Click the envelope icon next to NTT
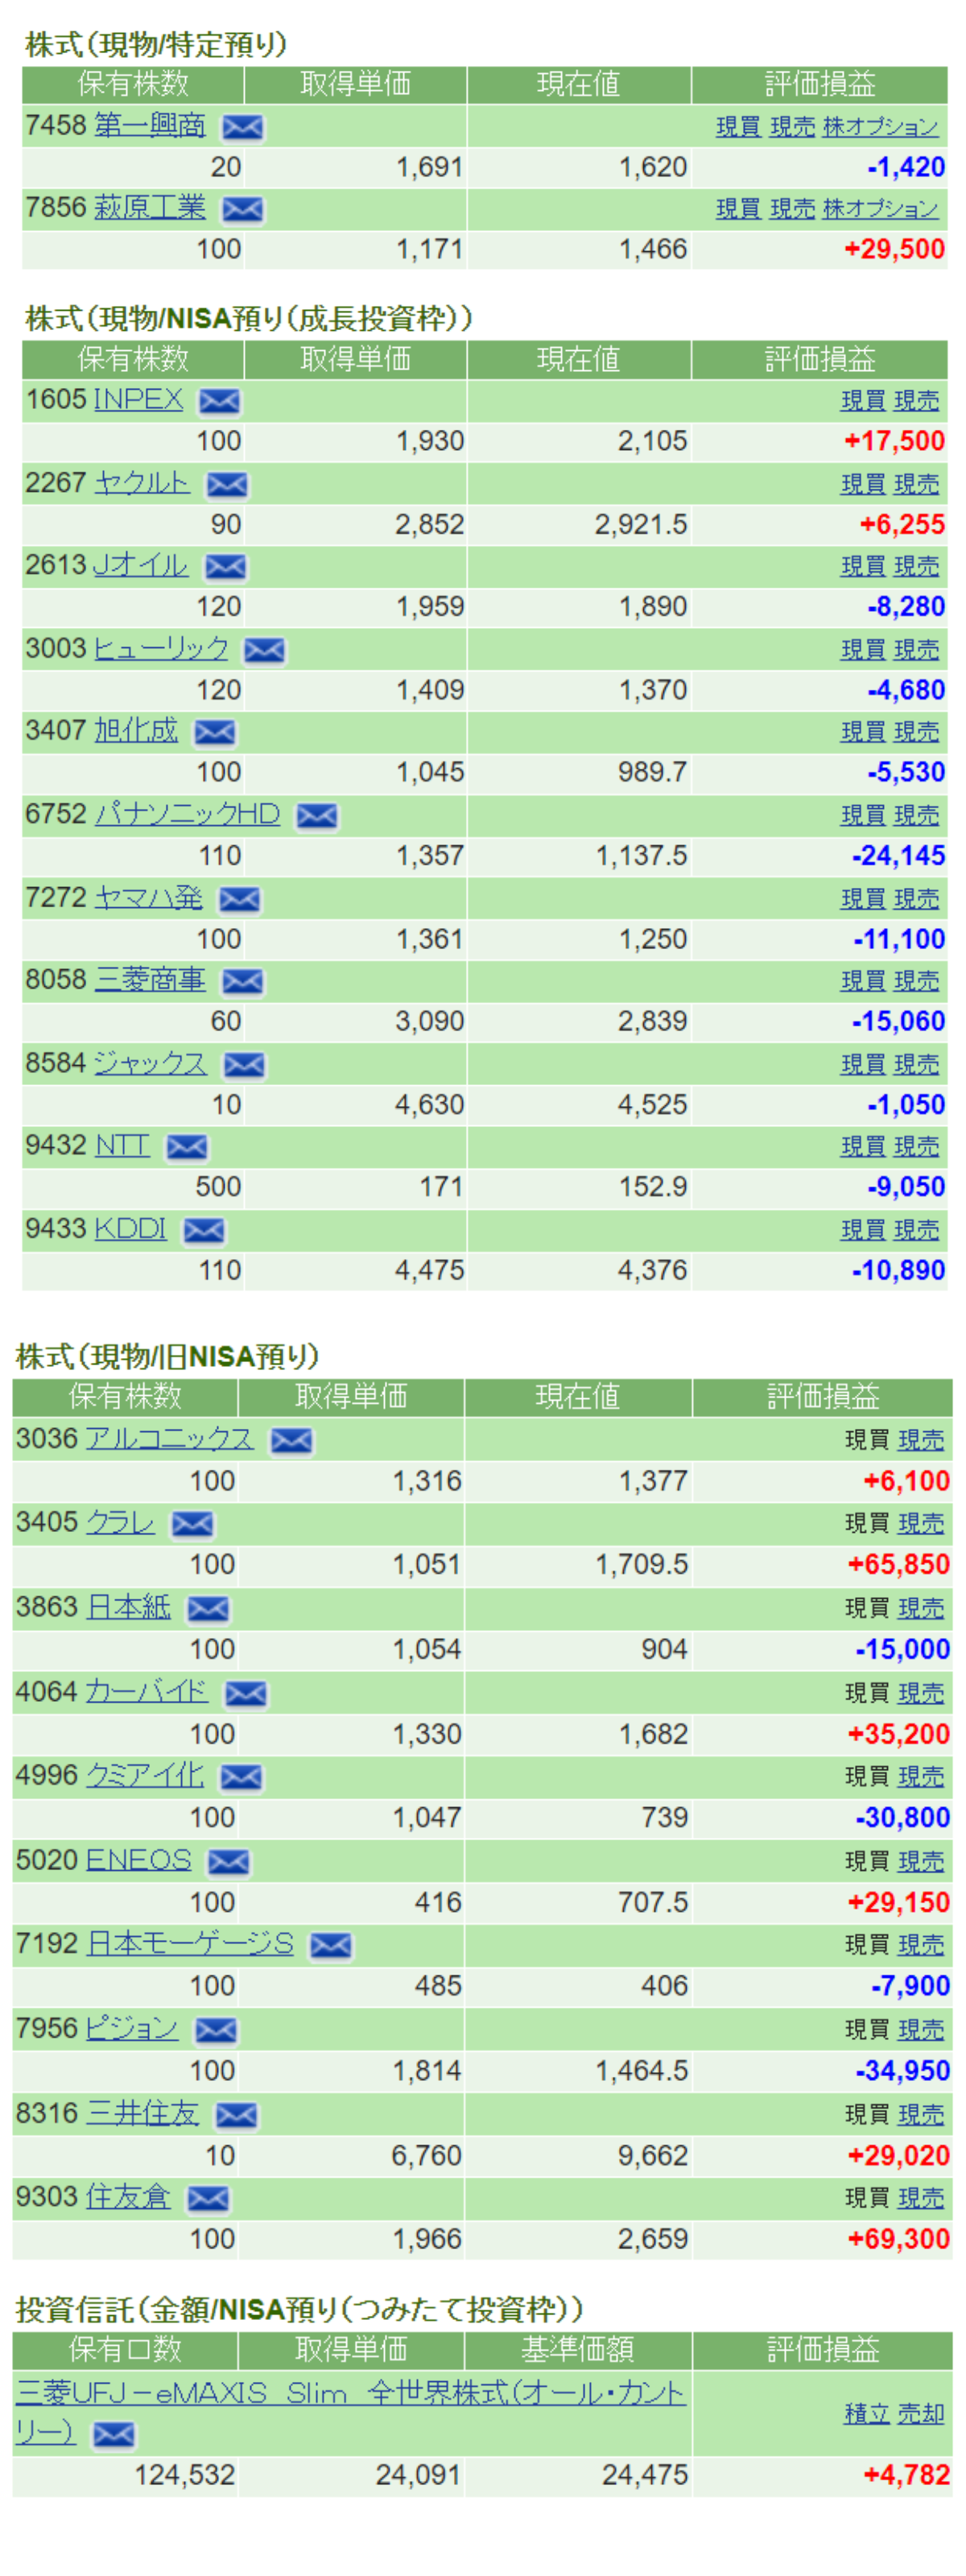 coord(187,1147)
